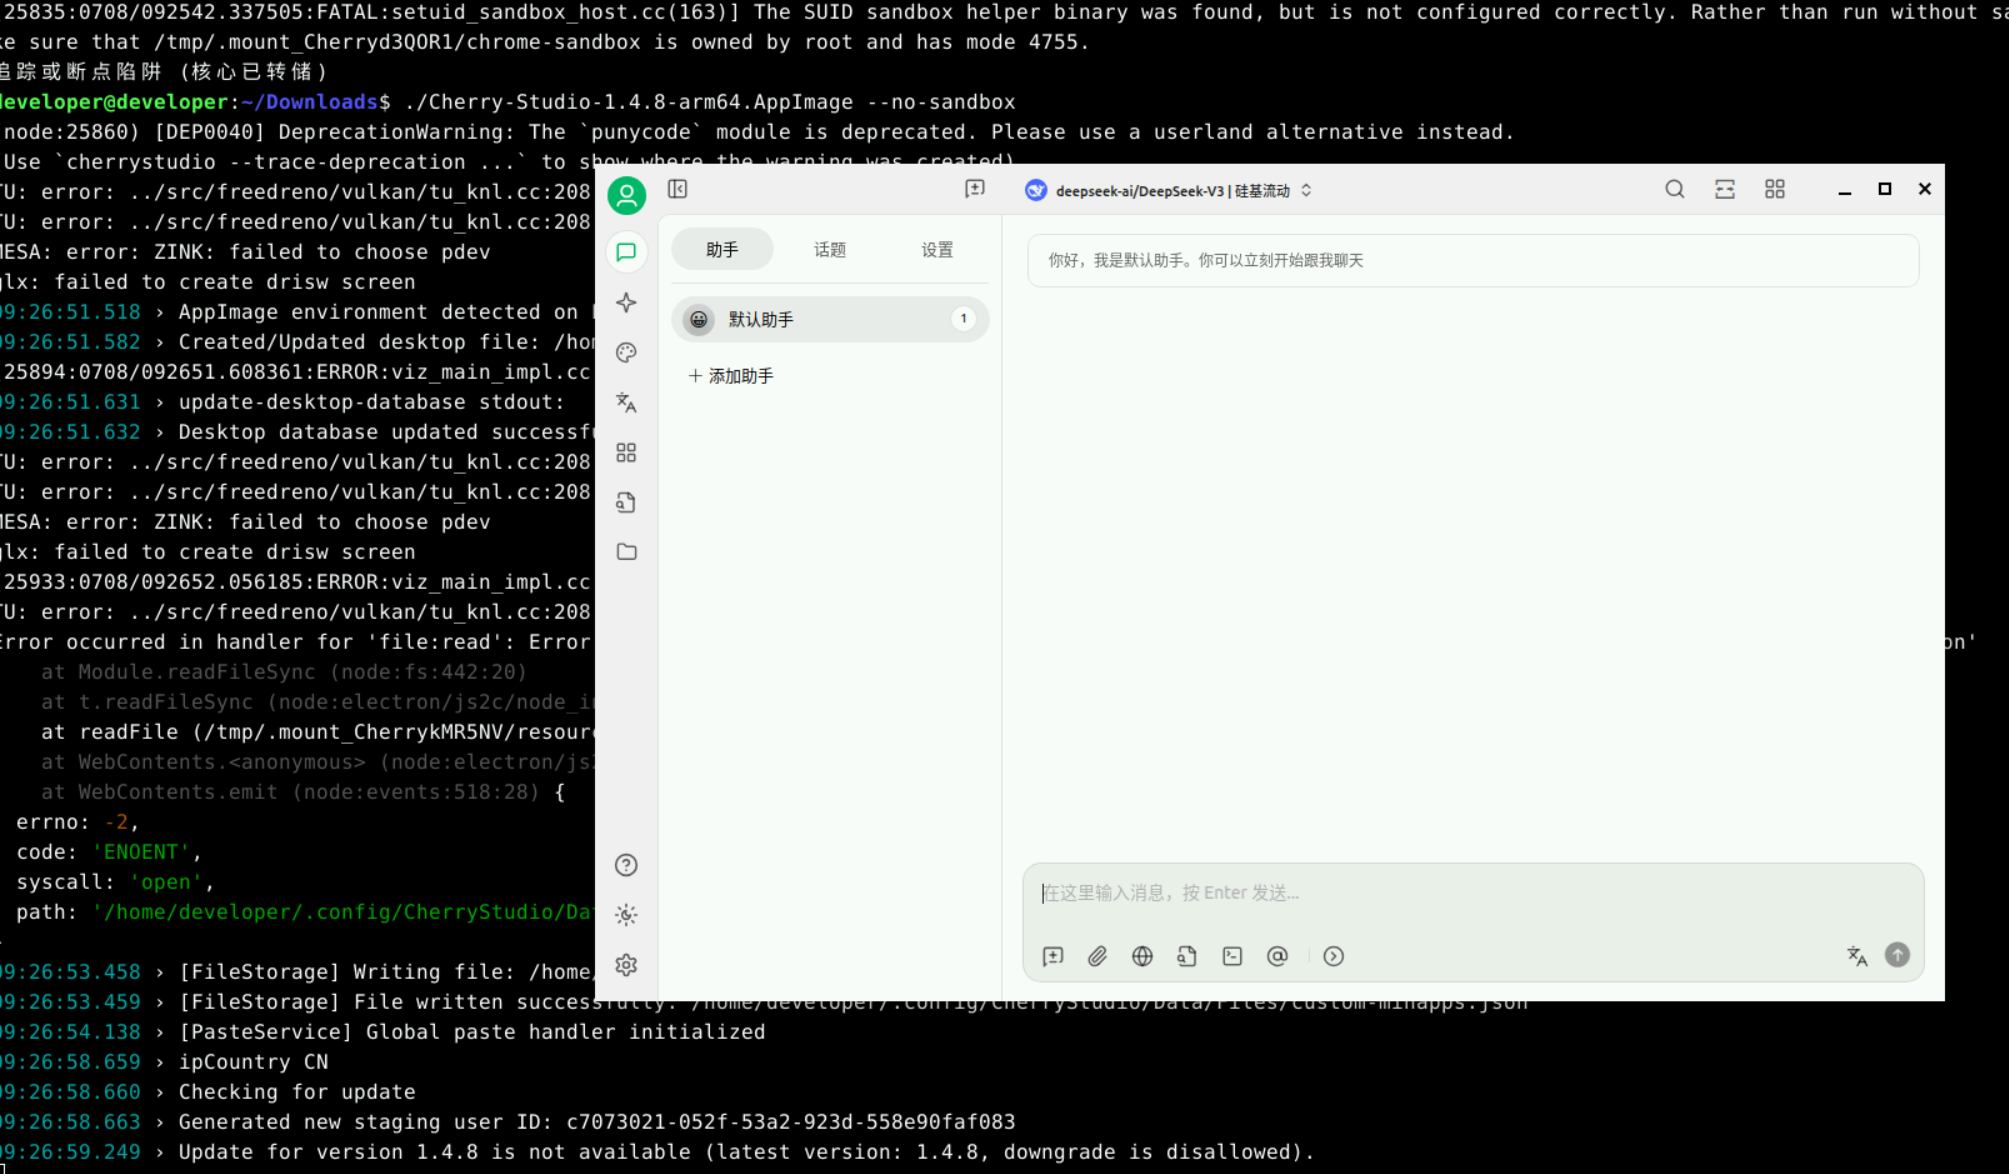Image resolution: width=2009 pixels, height=1174 pixels.
Task: Open the DeepSeek-V3 model selector dropdown
Action: click(1168, 190)
